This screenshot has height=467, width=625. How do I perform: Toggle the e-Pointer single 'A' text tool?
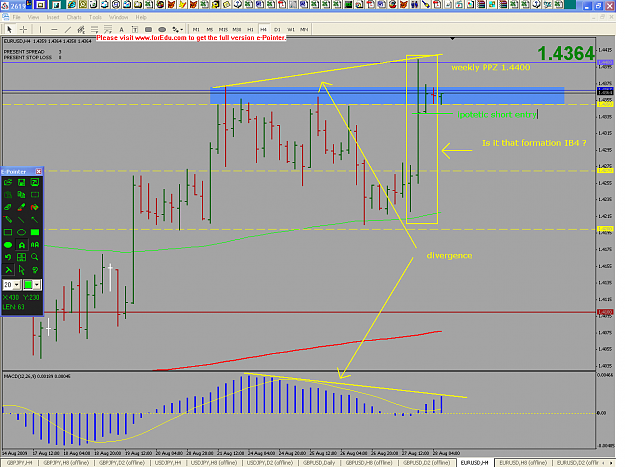click(x=22, y=245)
